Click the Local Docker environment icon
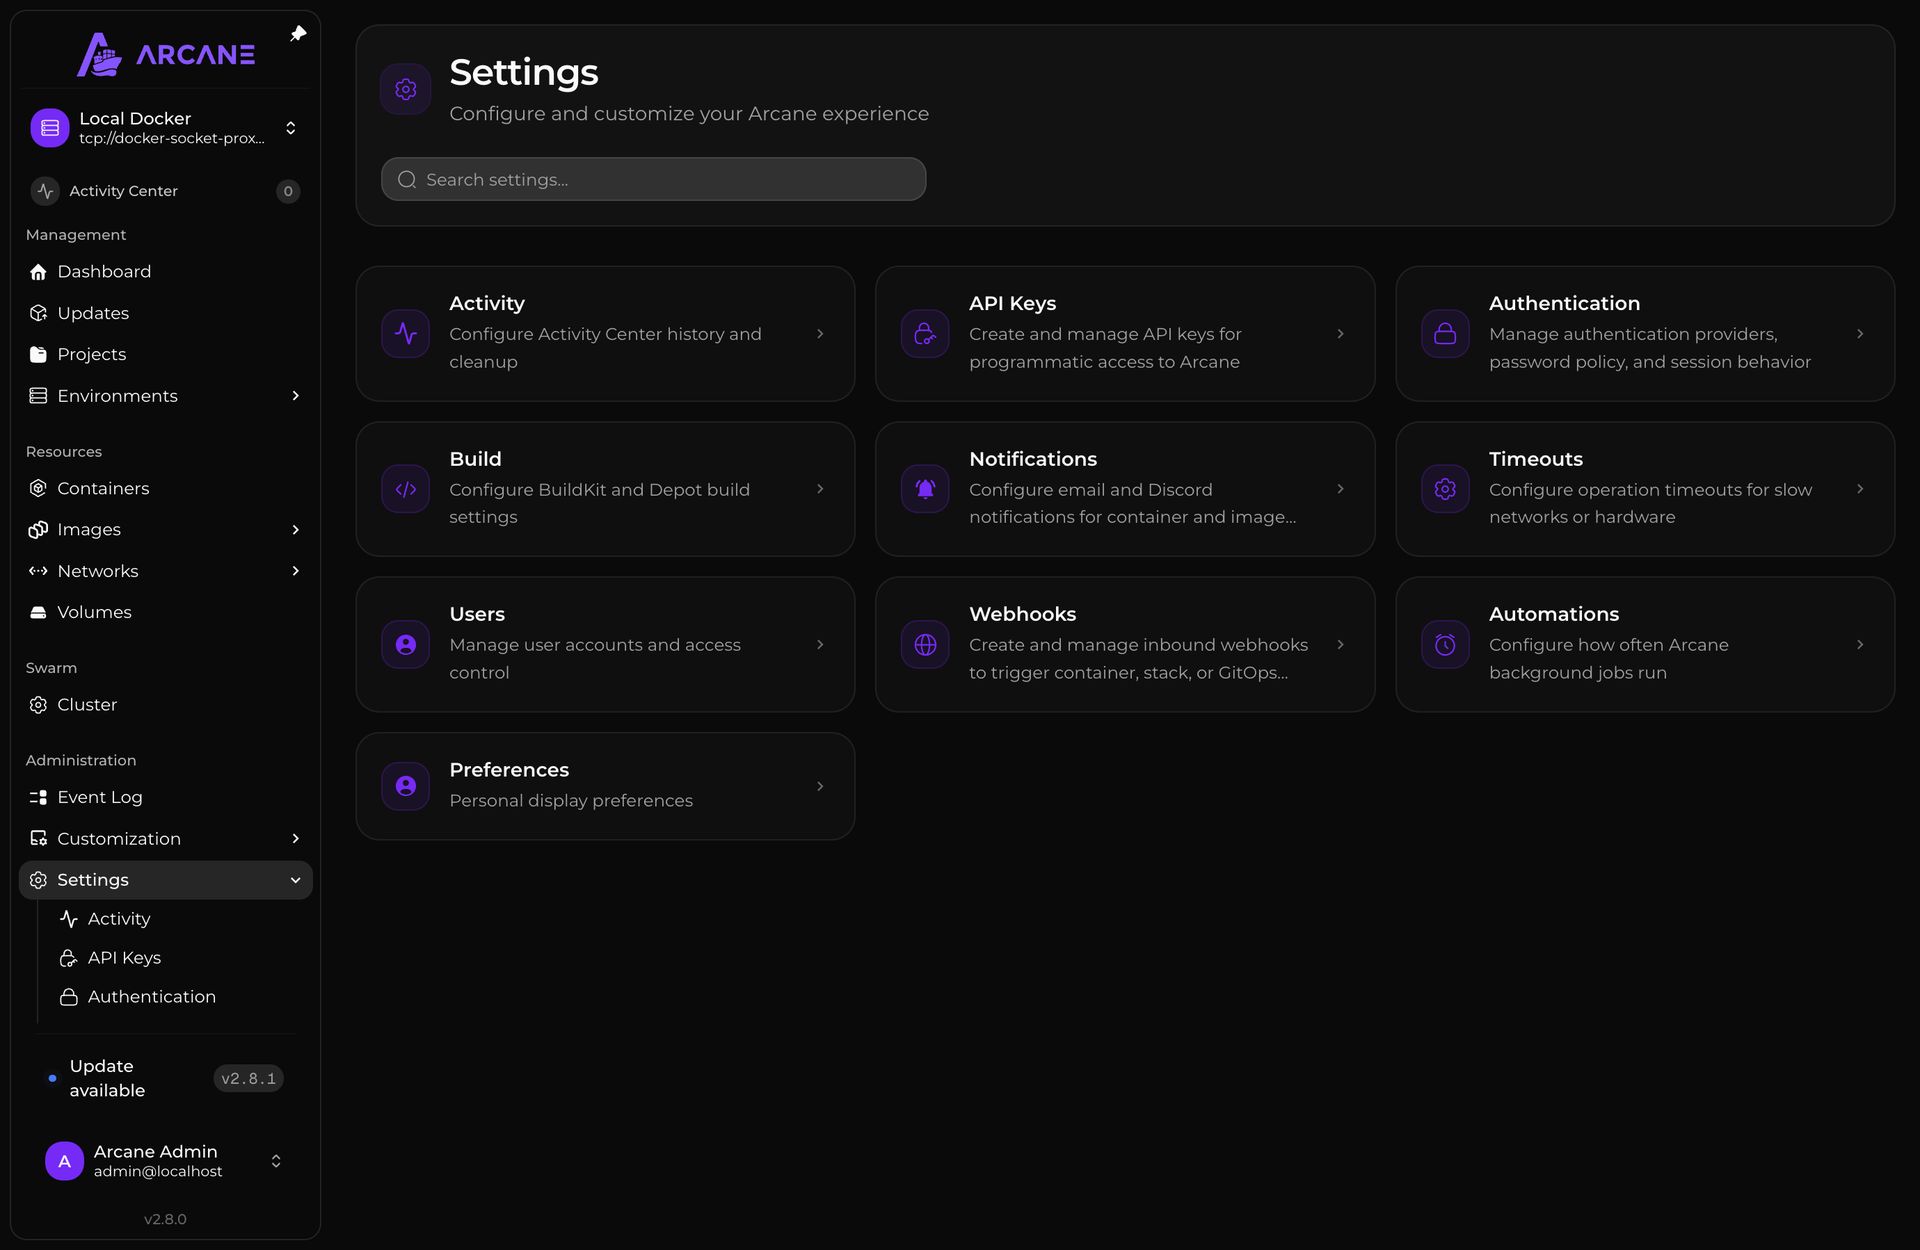The height and width of the screenshot is (1250, 1920). pos(50,128)
